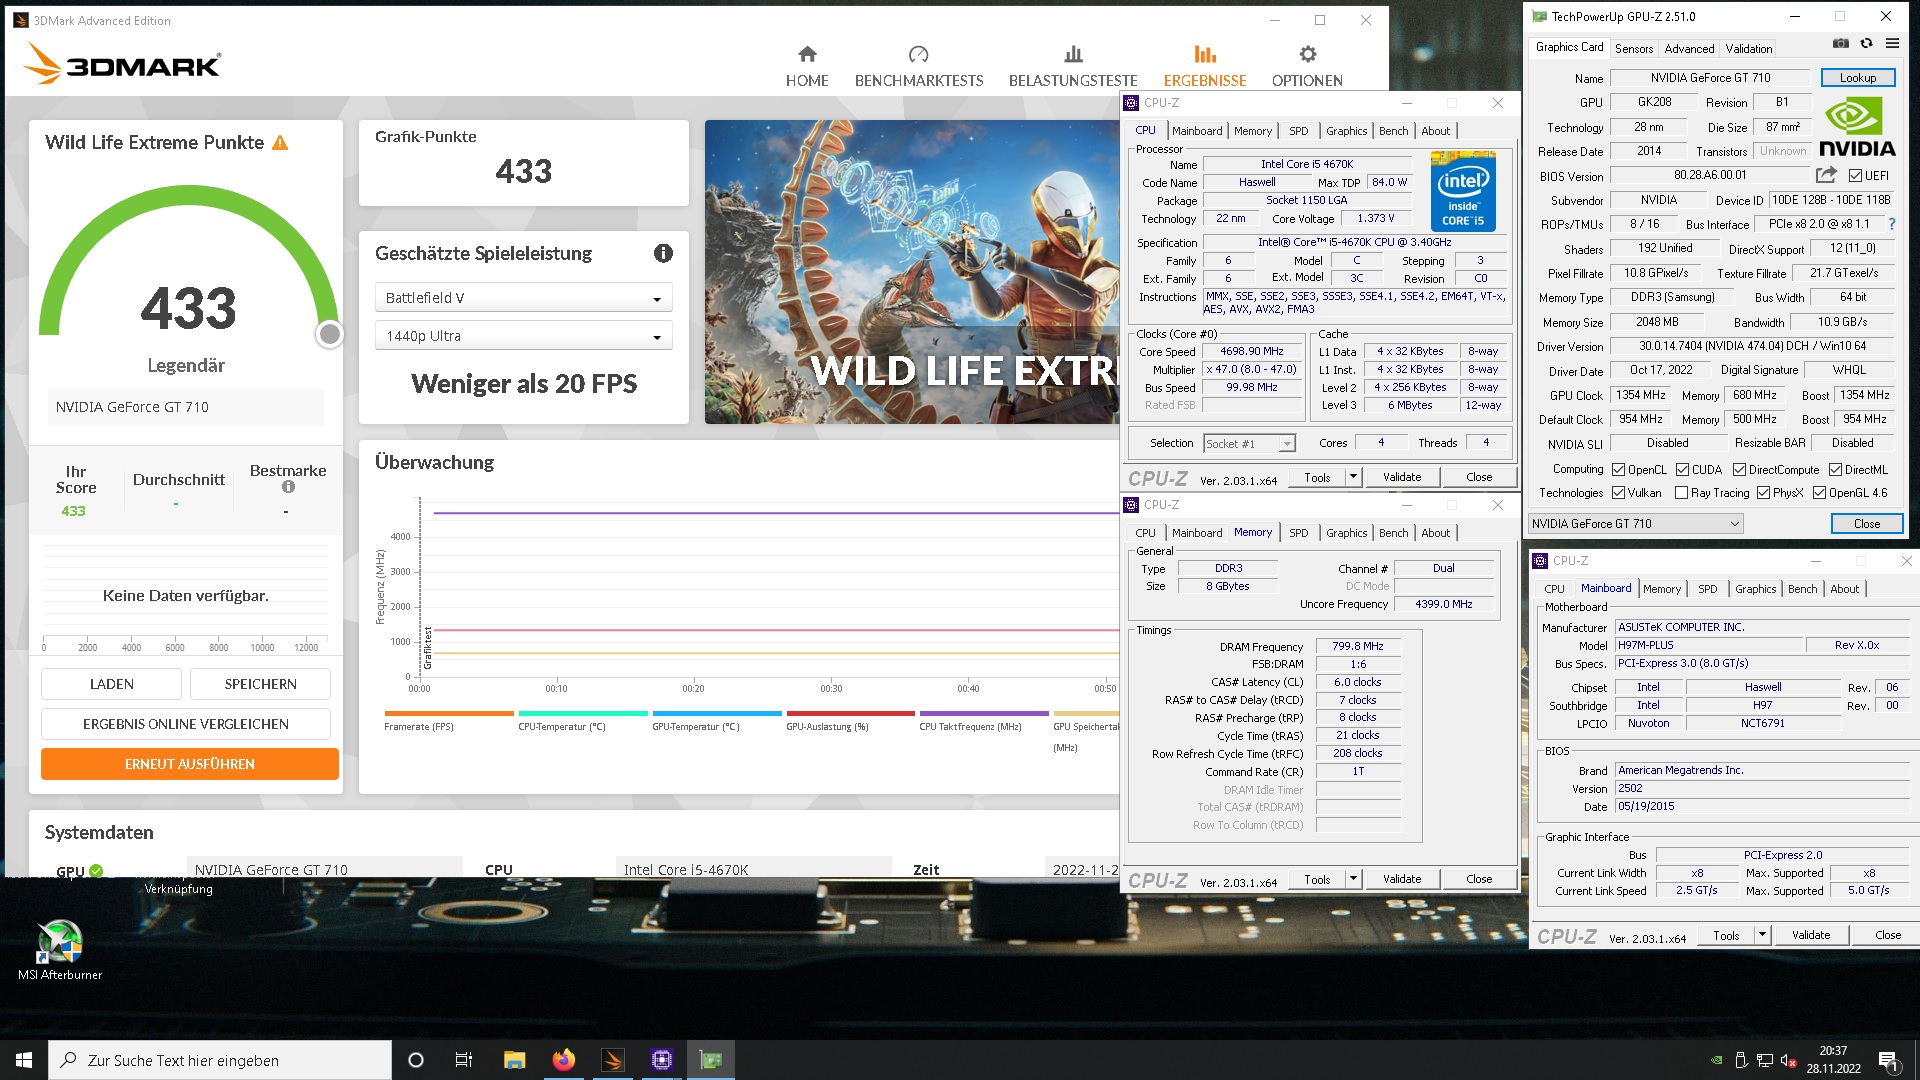Viewport: 1920px width, 1080px height.
Task: Open Battlefield V game dropdown
Action: (524, 298)
